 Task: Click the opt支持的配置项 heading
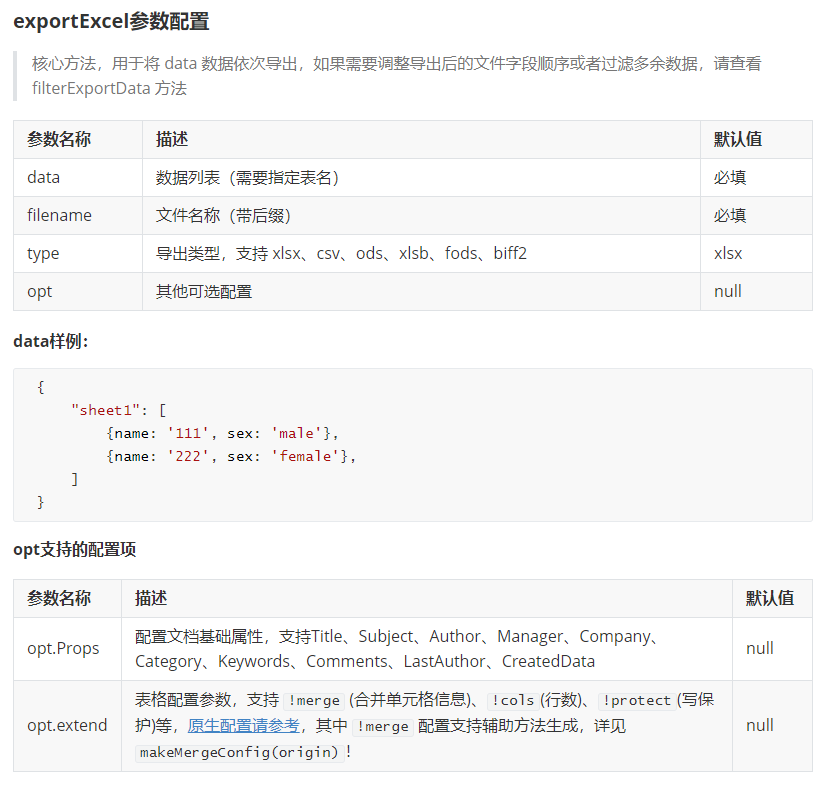[x=74, y=549]
